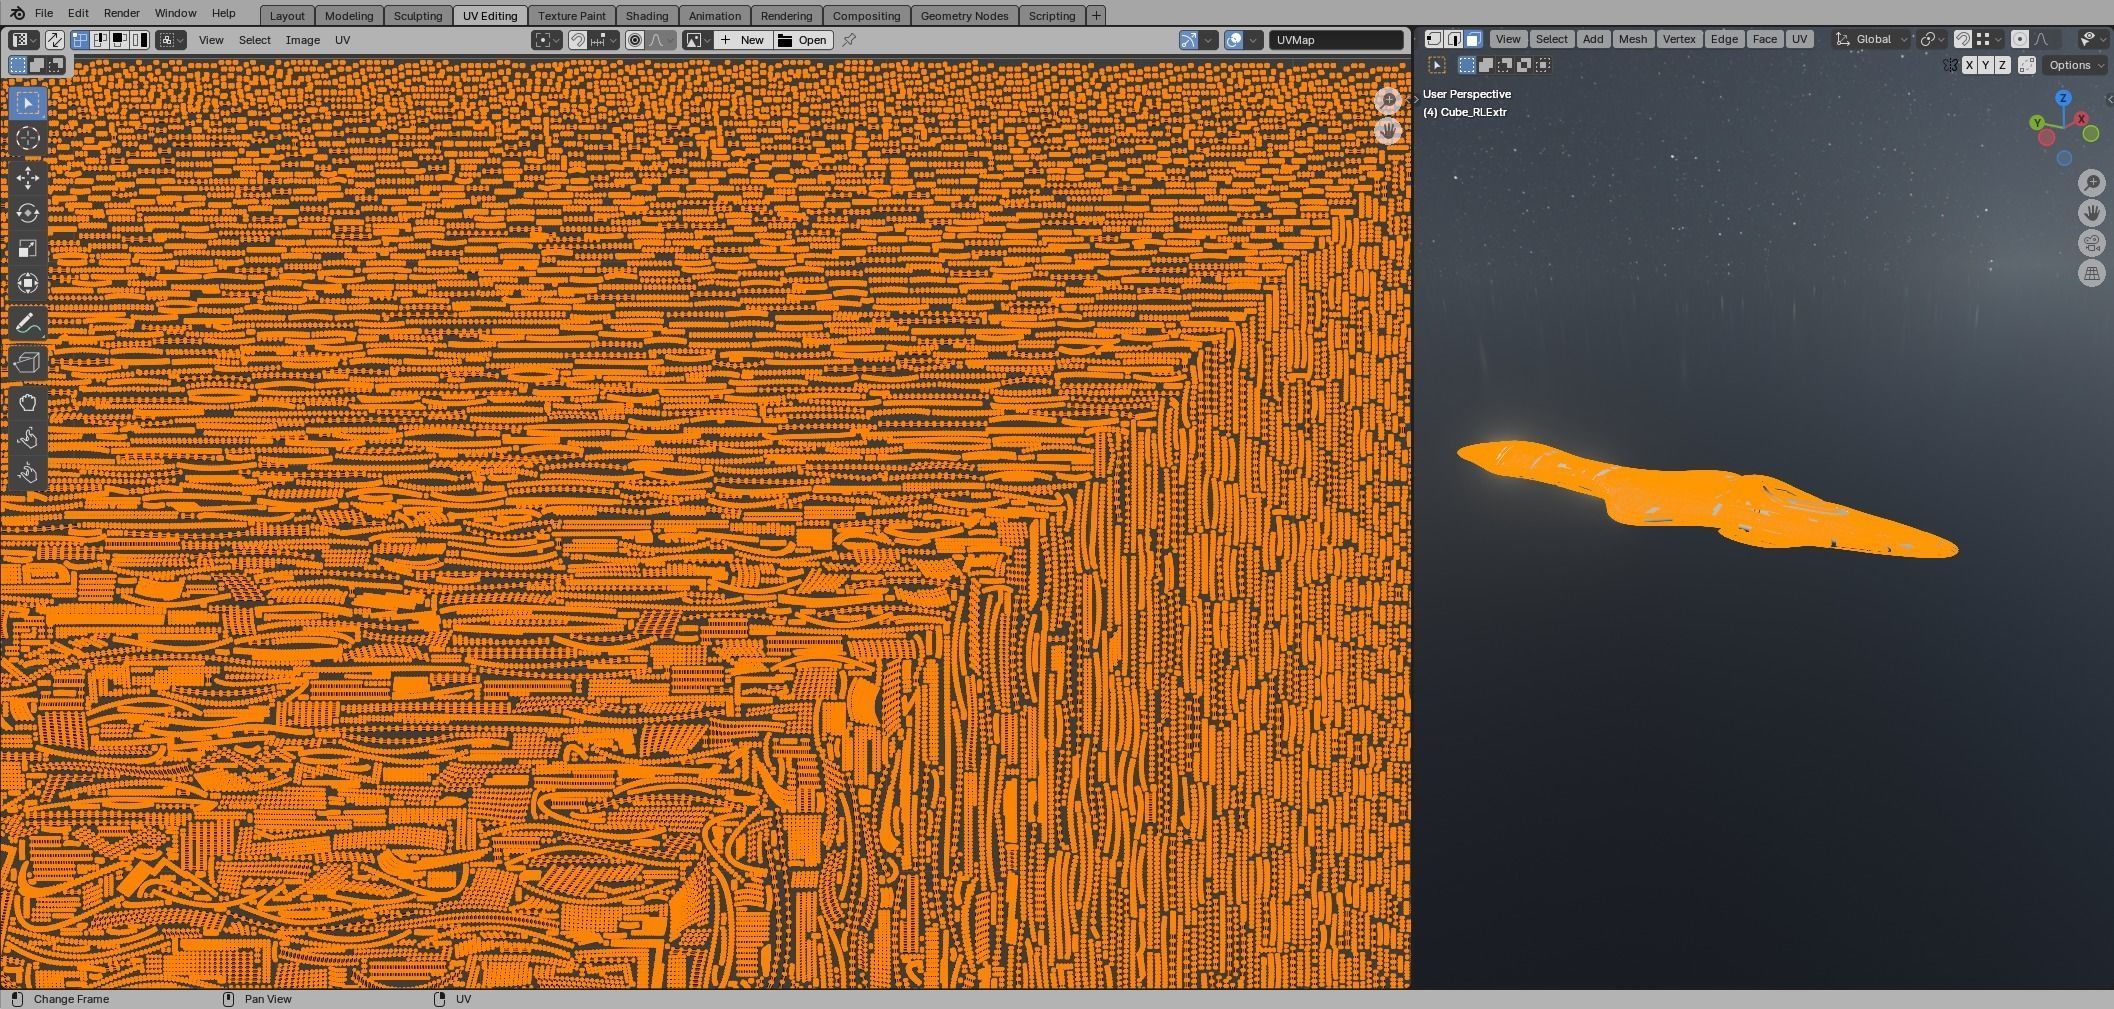Click the UVMap name field

tap(1337, 40)
